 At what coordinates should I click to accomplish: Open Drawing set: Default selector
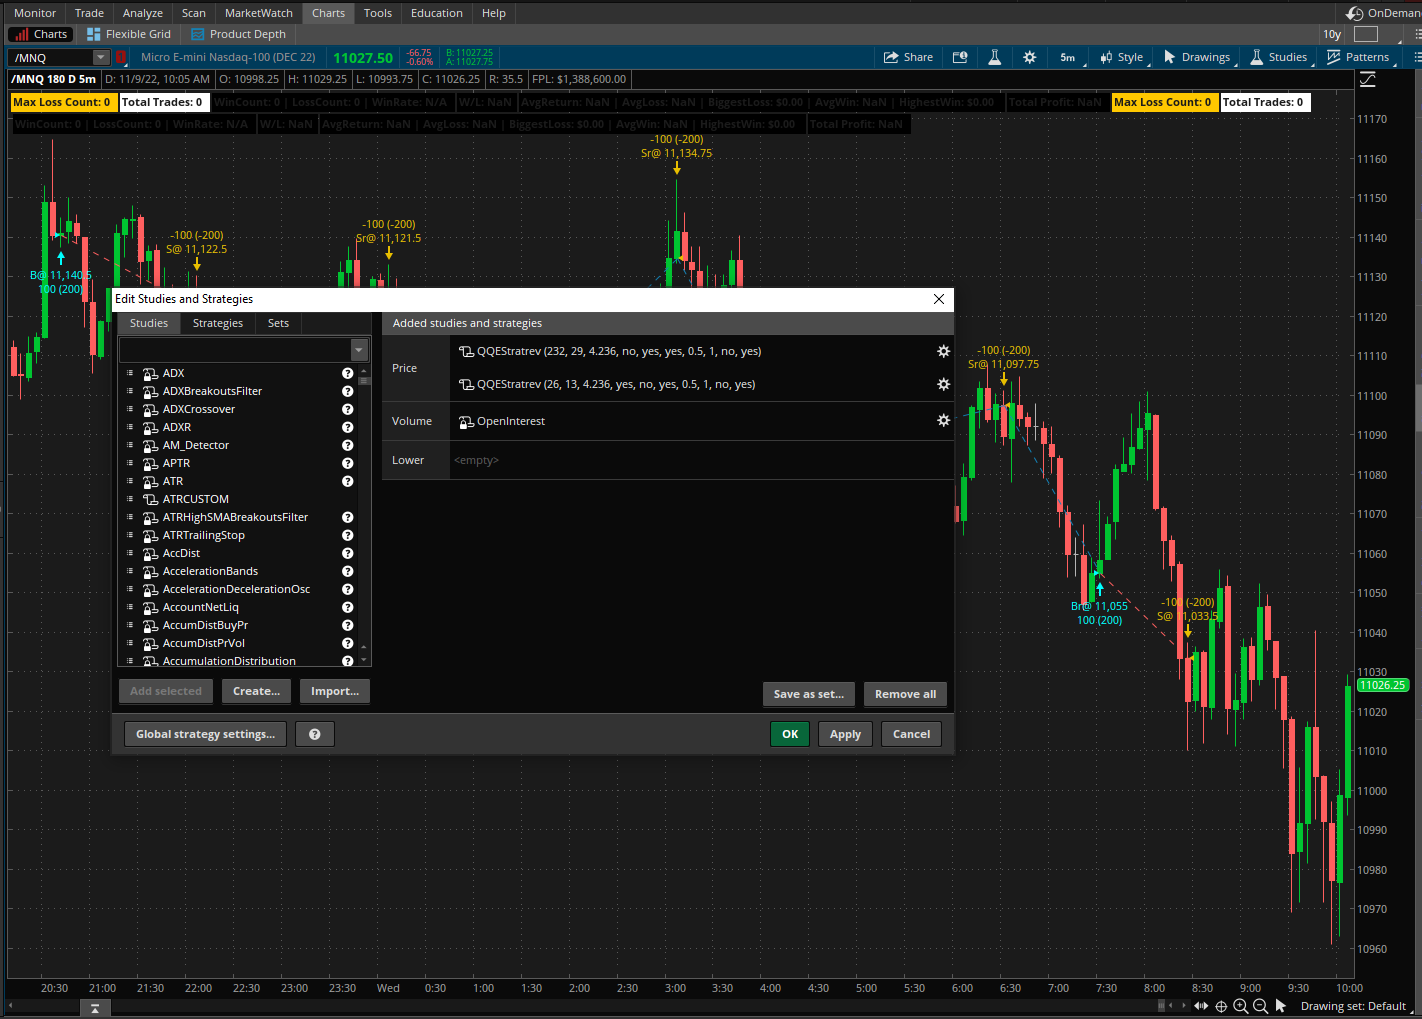point(1353,1006)
